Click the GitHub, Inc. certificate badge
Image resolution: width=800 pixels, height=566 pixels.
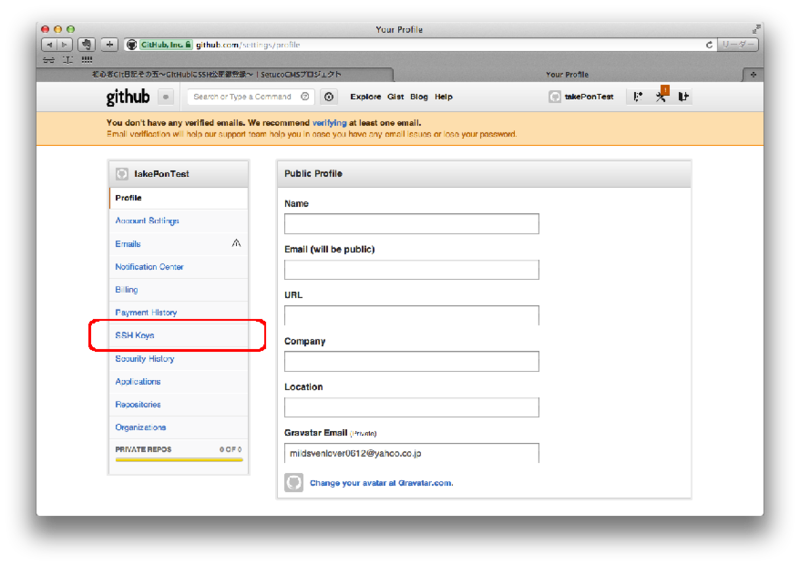coord(166,45)
